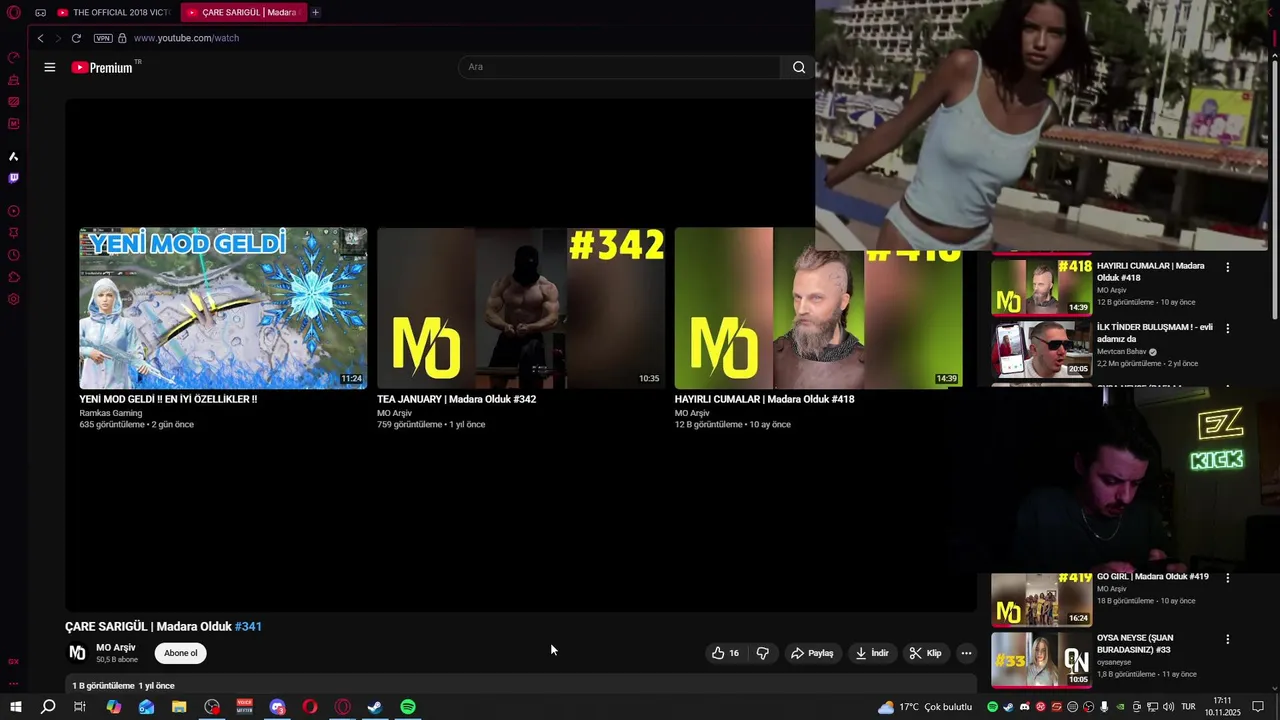
Task: Open options for HAYIRLI CUMALAR #418 sidebar video
Action: pyautogui.click(x=1228, y=267)
